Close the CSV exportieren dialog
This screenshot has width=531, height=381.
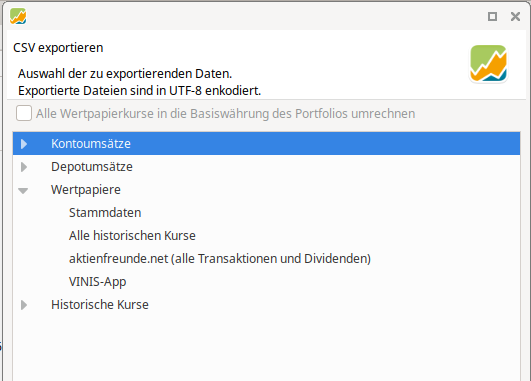515,16
